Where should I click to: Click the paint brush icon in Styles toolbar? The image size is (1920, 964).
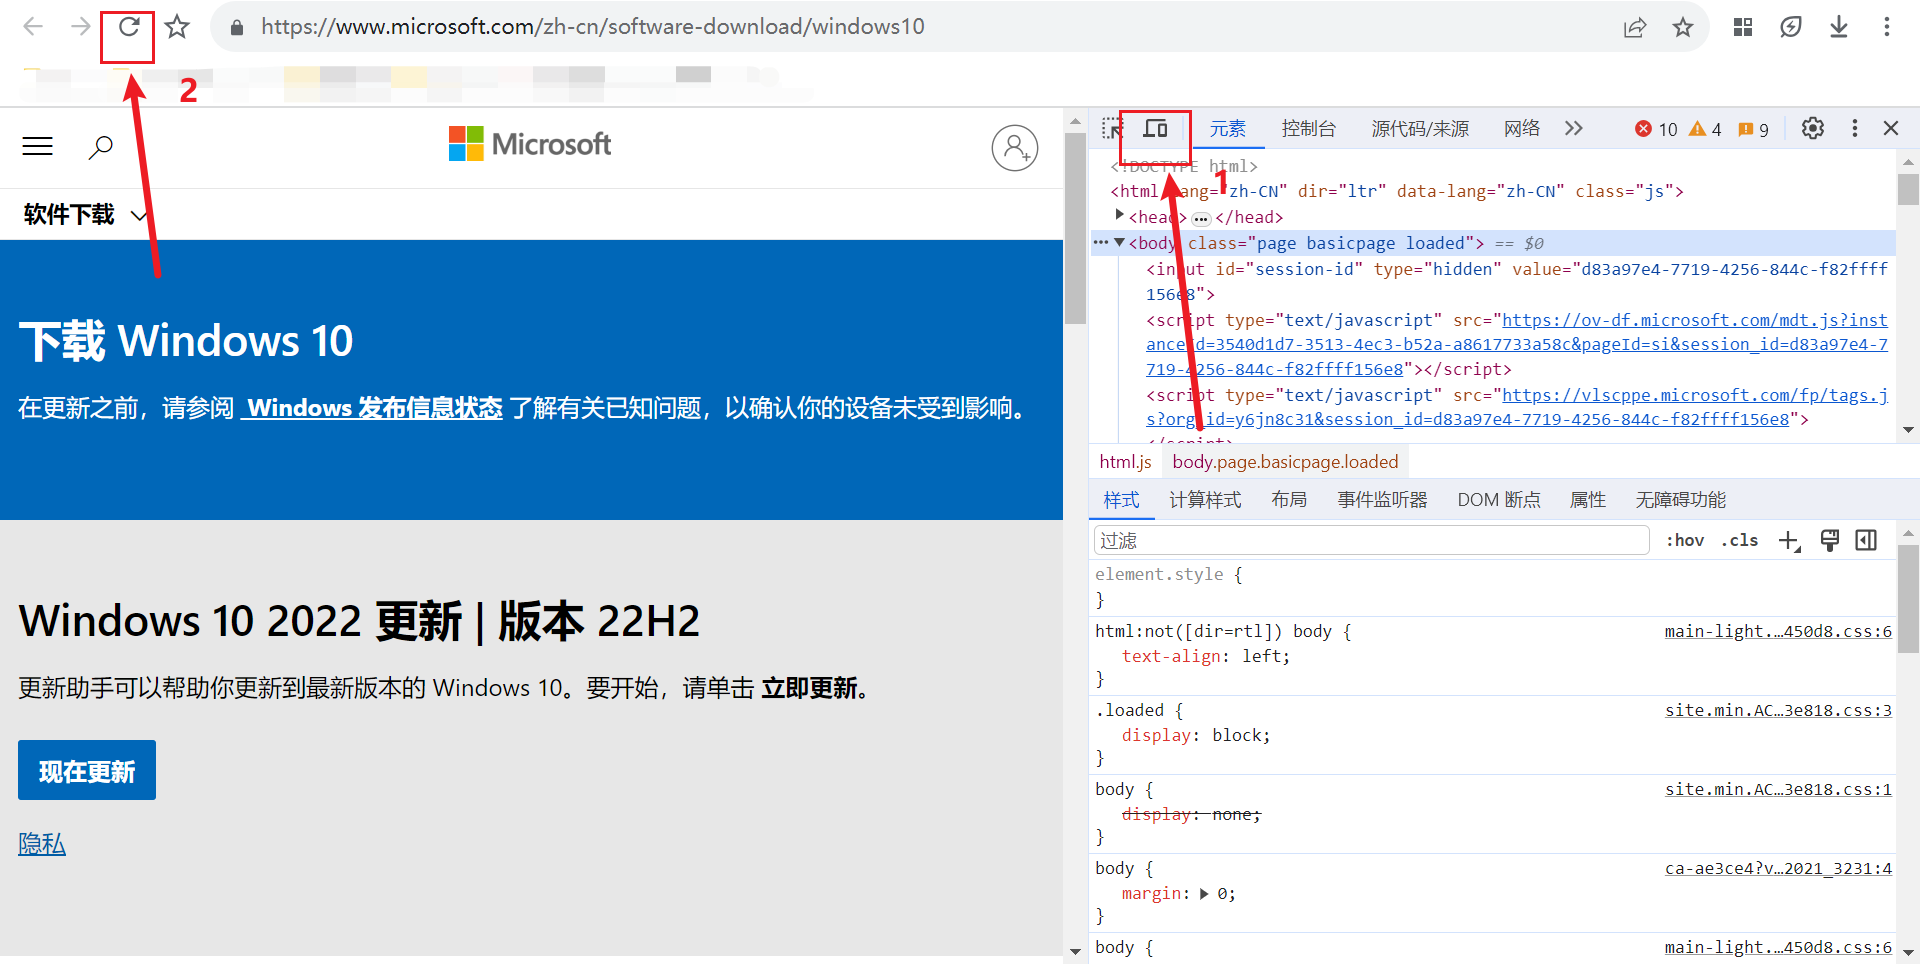[1830, 541]
